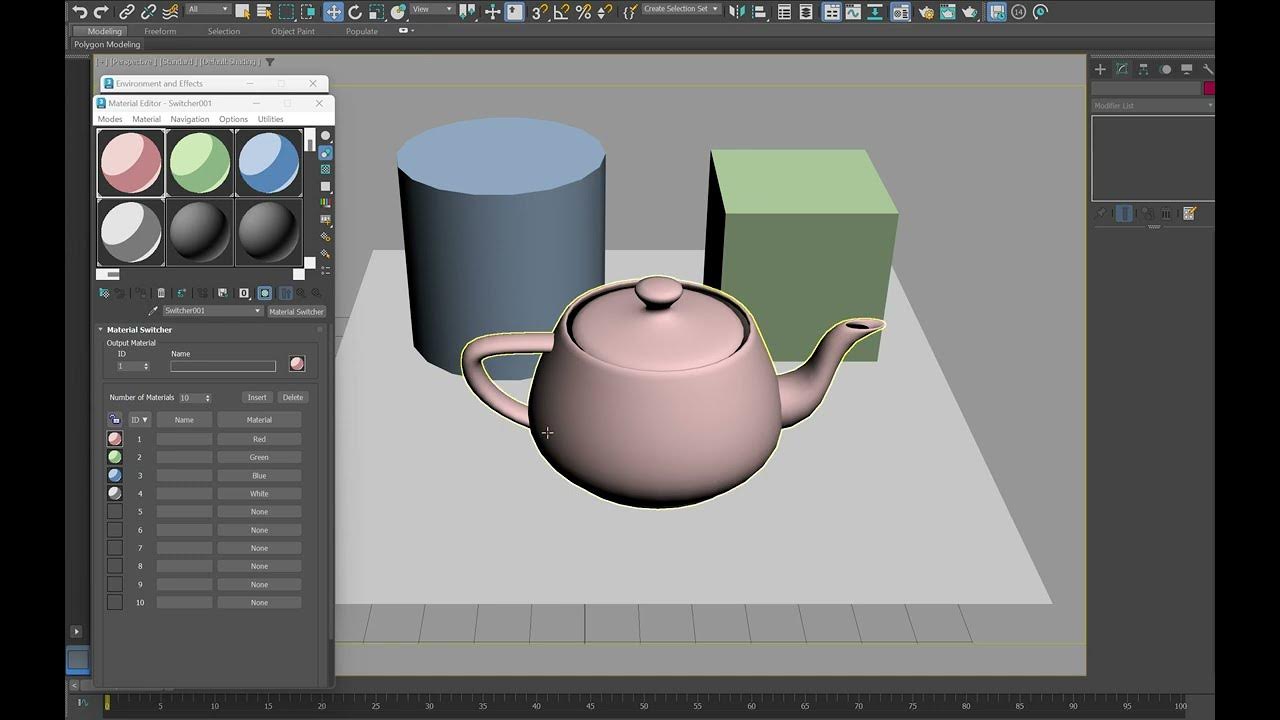Viewport: 1280px width, 720px height.
Task: Click the Material Switcher type button
Action: (296, 311)
